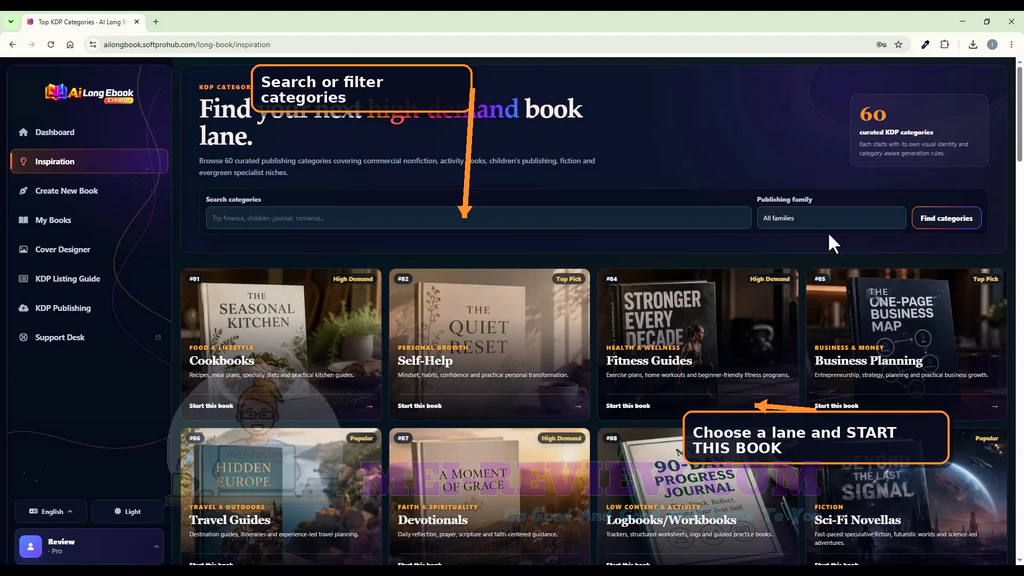Click the Review user avatar icon
Image resolution: width=1024 pixels, height=576 pixels.
(31, 547)
